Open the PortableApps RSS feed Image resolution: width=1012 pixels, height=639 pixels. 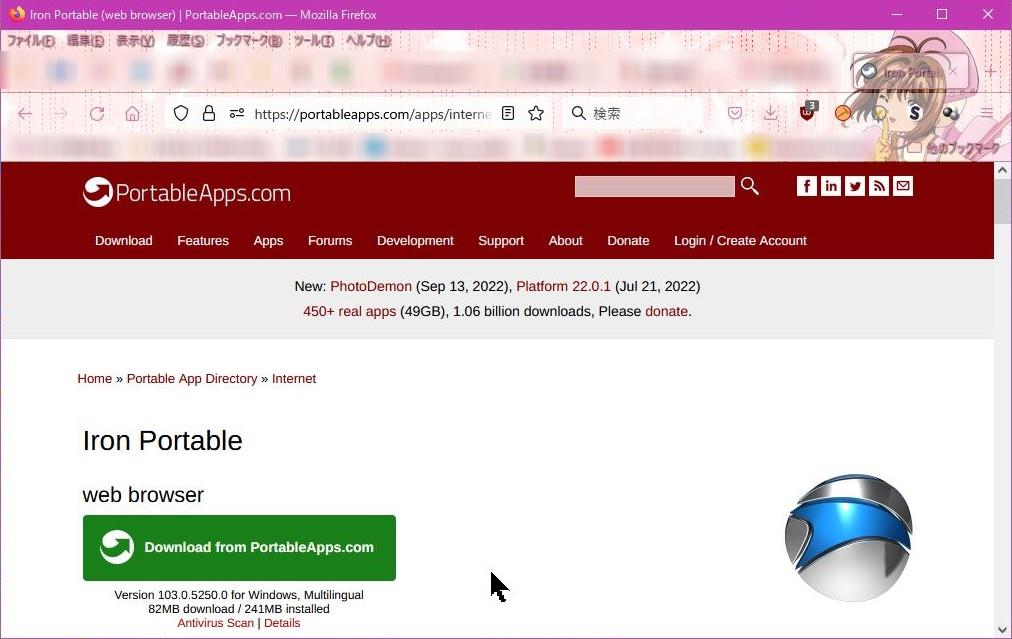[x=878, y=186]
